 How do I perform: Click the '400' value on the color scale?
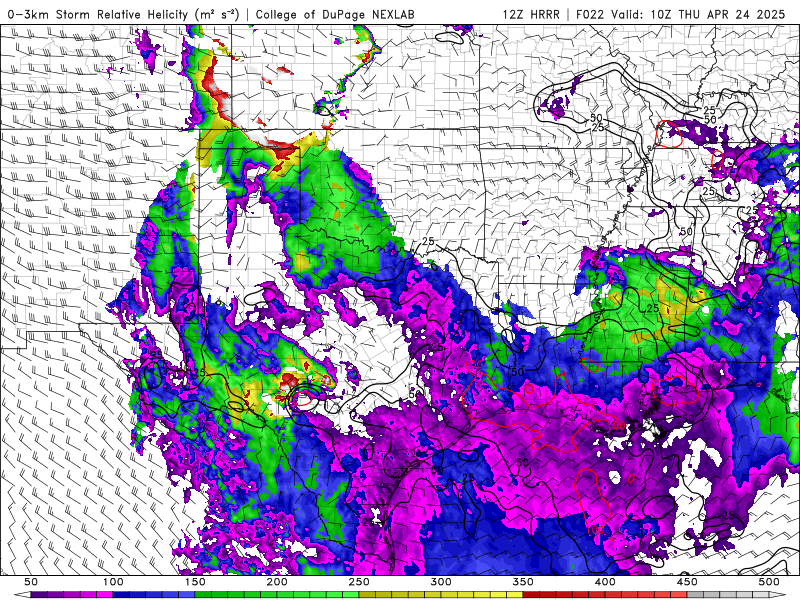pyautogui.click(x=605, y=582)
